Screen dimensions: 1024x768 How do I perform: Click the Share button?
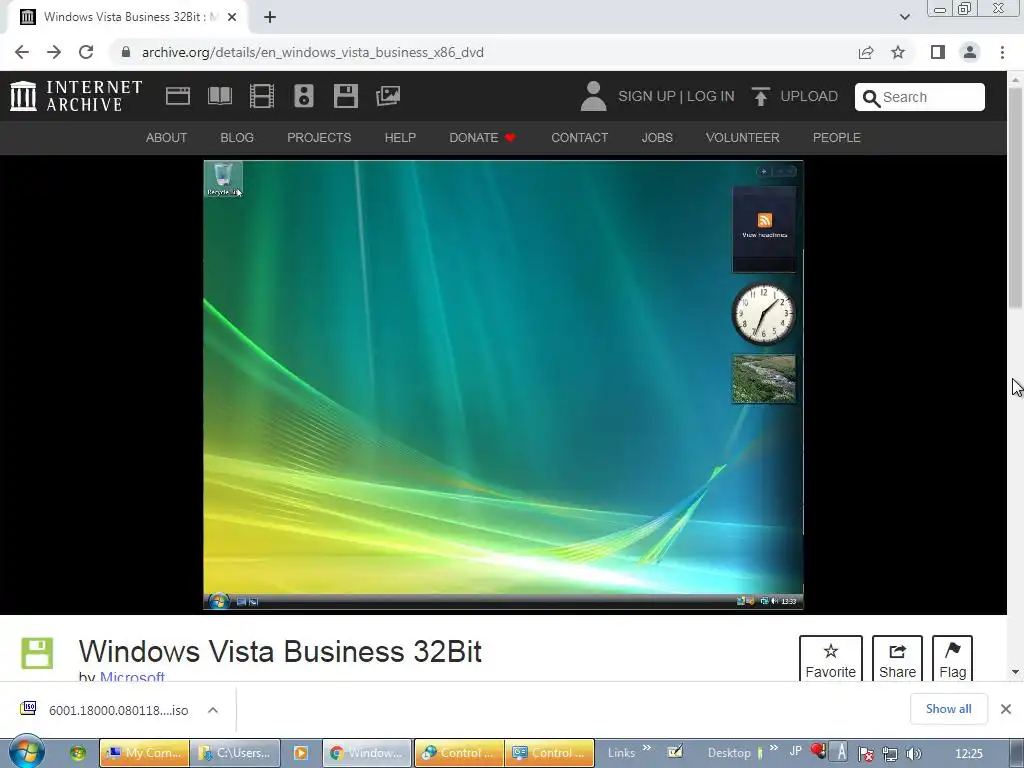897,658
